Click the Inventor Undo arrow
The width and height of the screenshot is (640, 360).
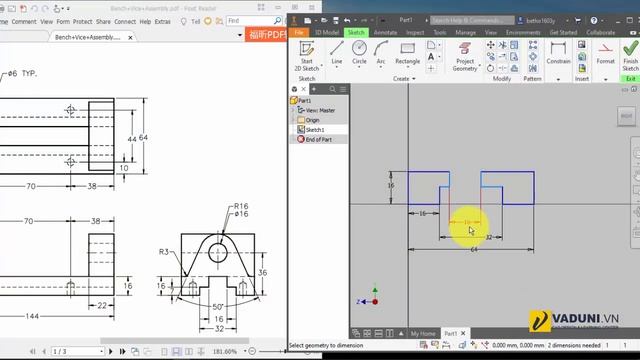(x=347, y=20)
